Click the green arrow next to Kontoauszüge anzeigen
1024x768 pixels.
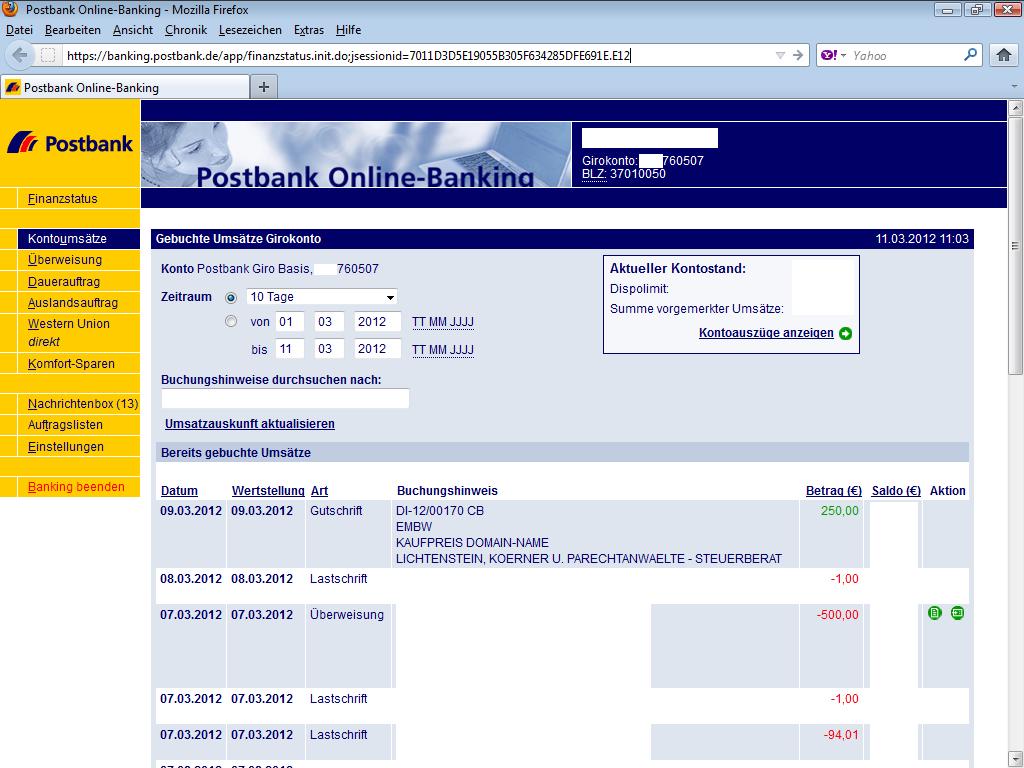tap(845, 333)
